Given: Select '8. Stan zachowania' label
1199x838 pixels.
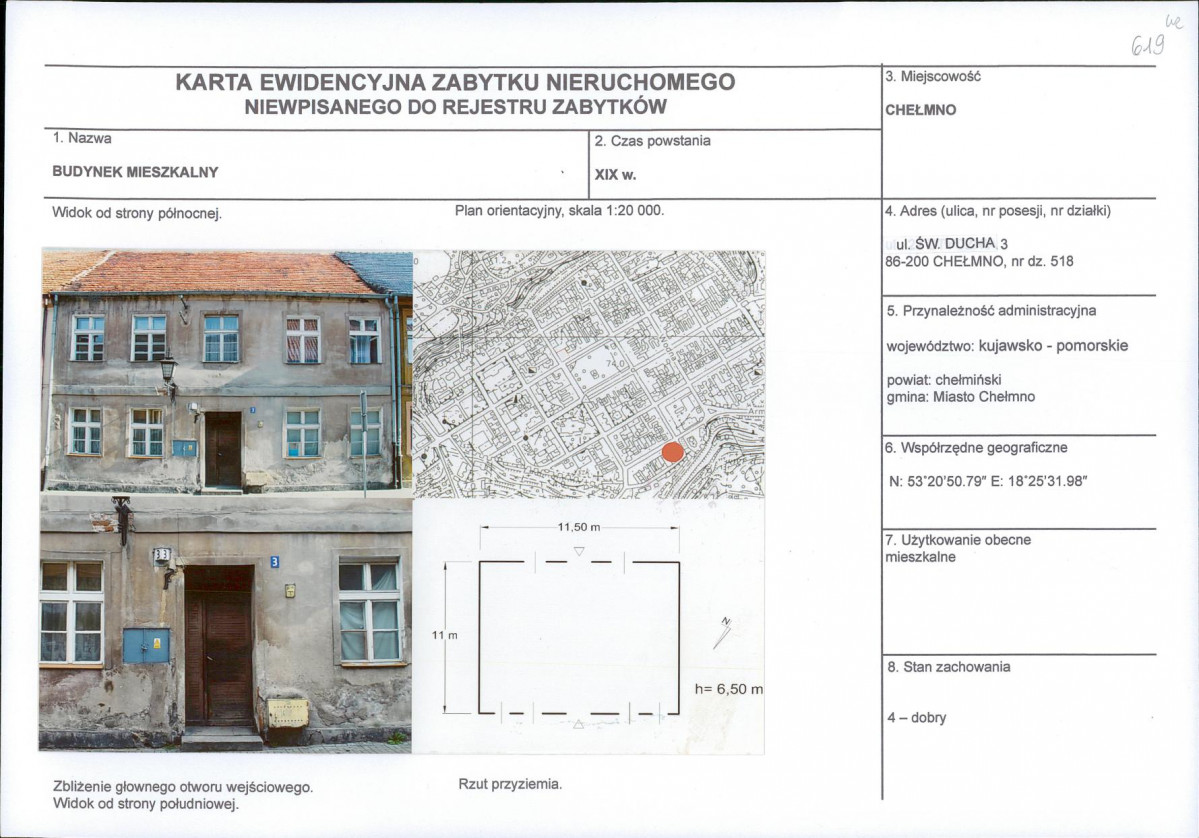Looking at the screenshot, I should point(949,667).
